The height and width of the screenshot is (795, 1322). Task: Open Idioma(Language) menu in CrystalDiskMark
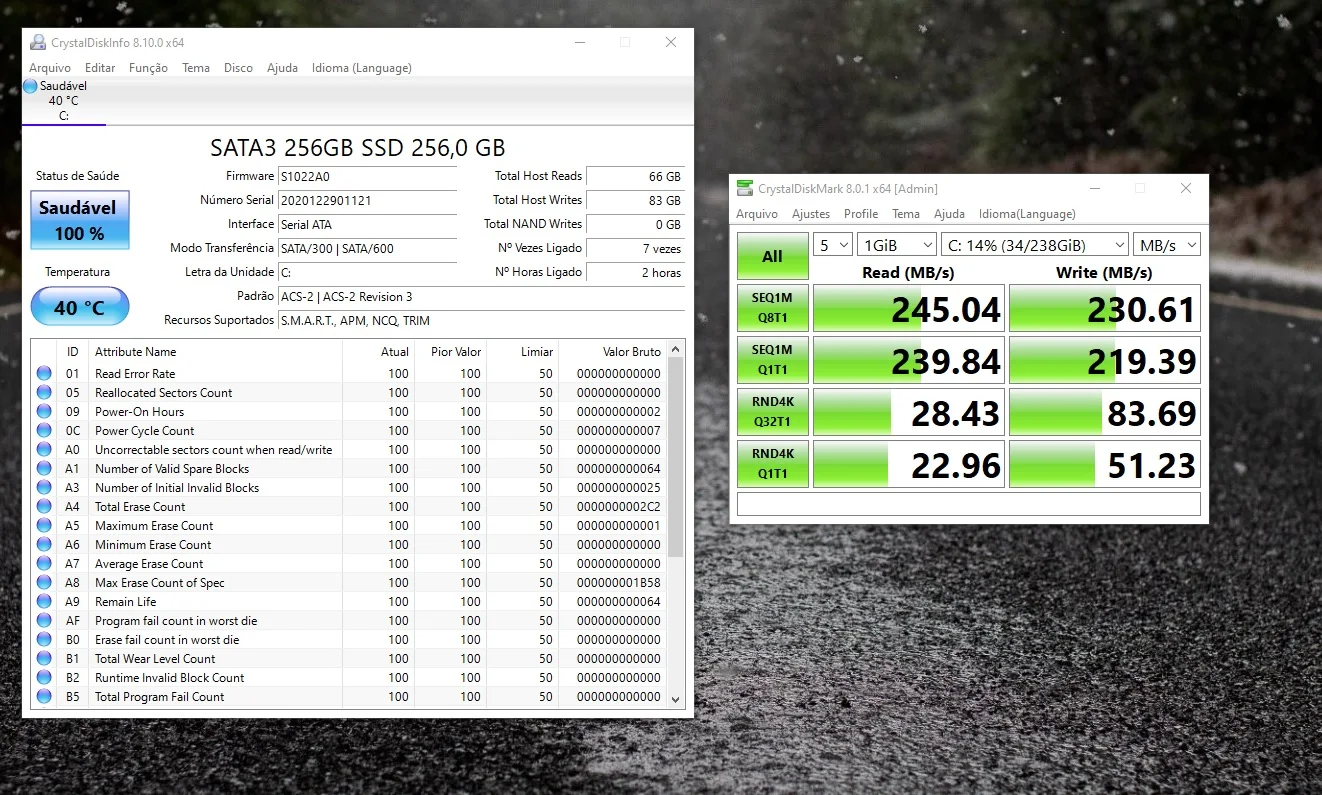[x=1027, y=214]
